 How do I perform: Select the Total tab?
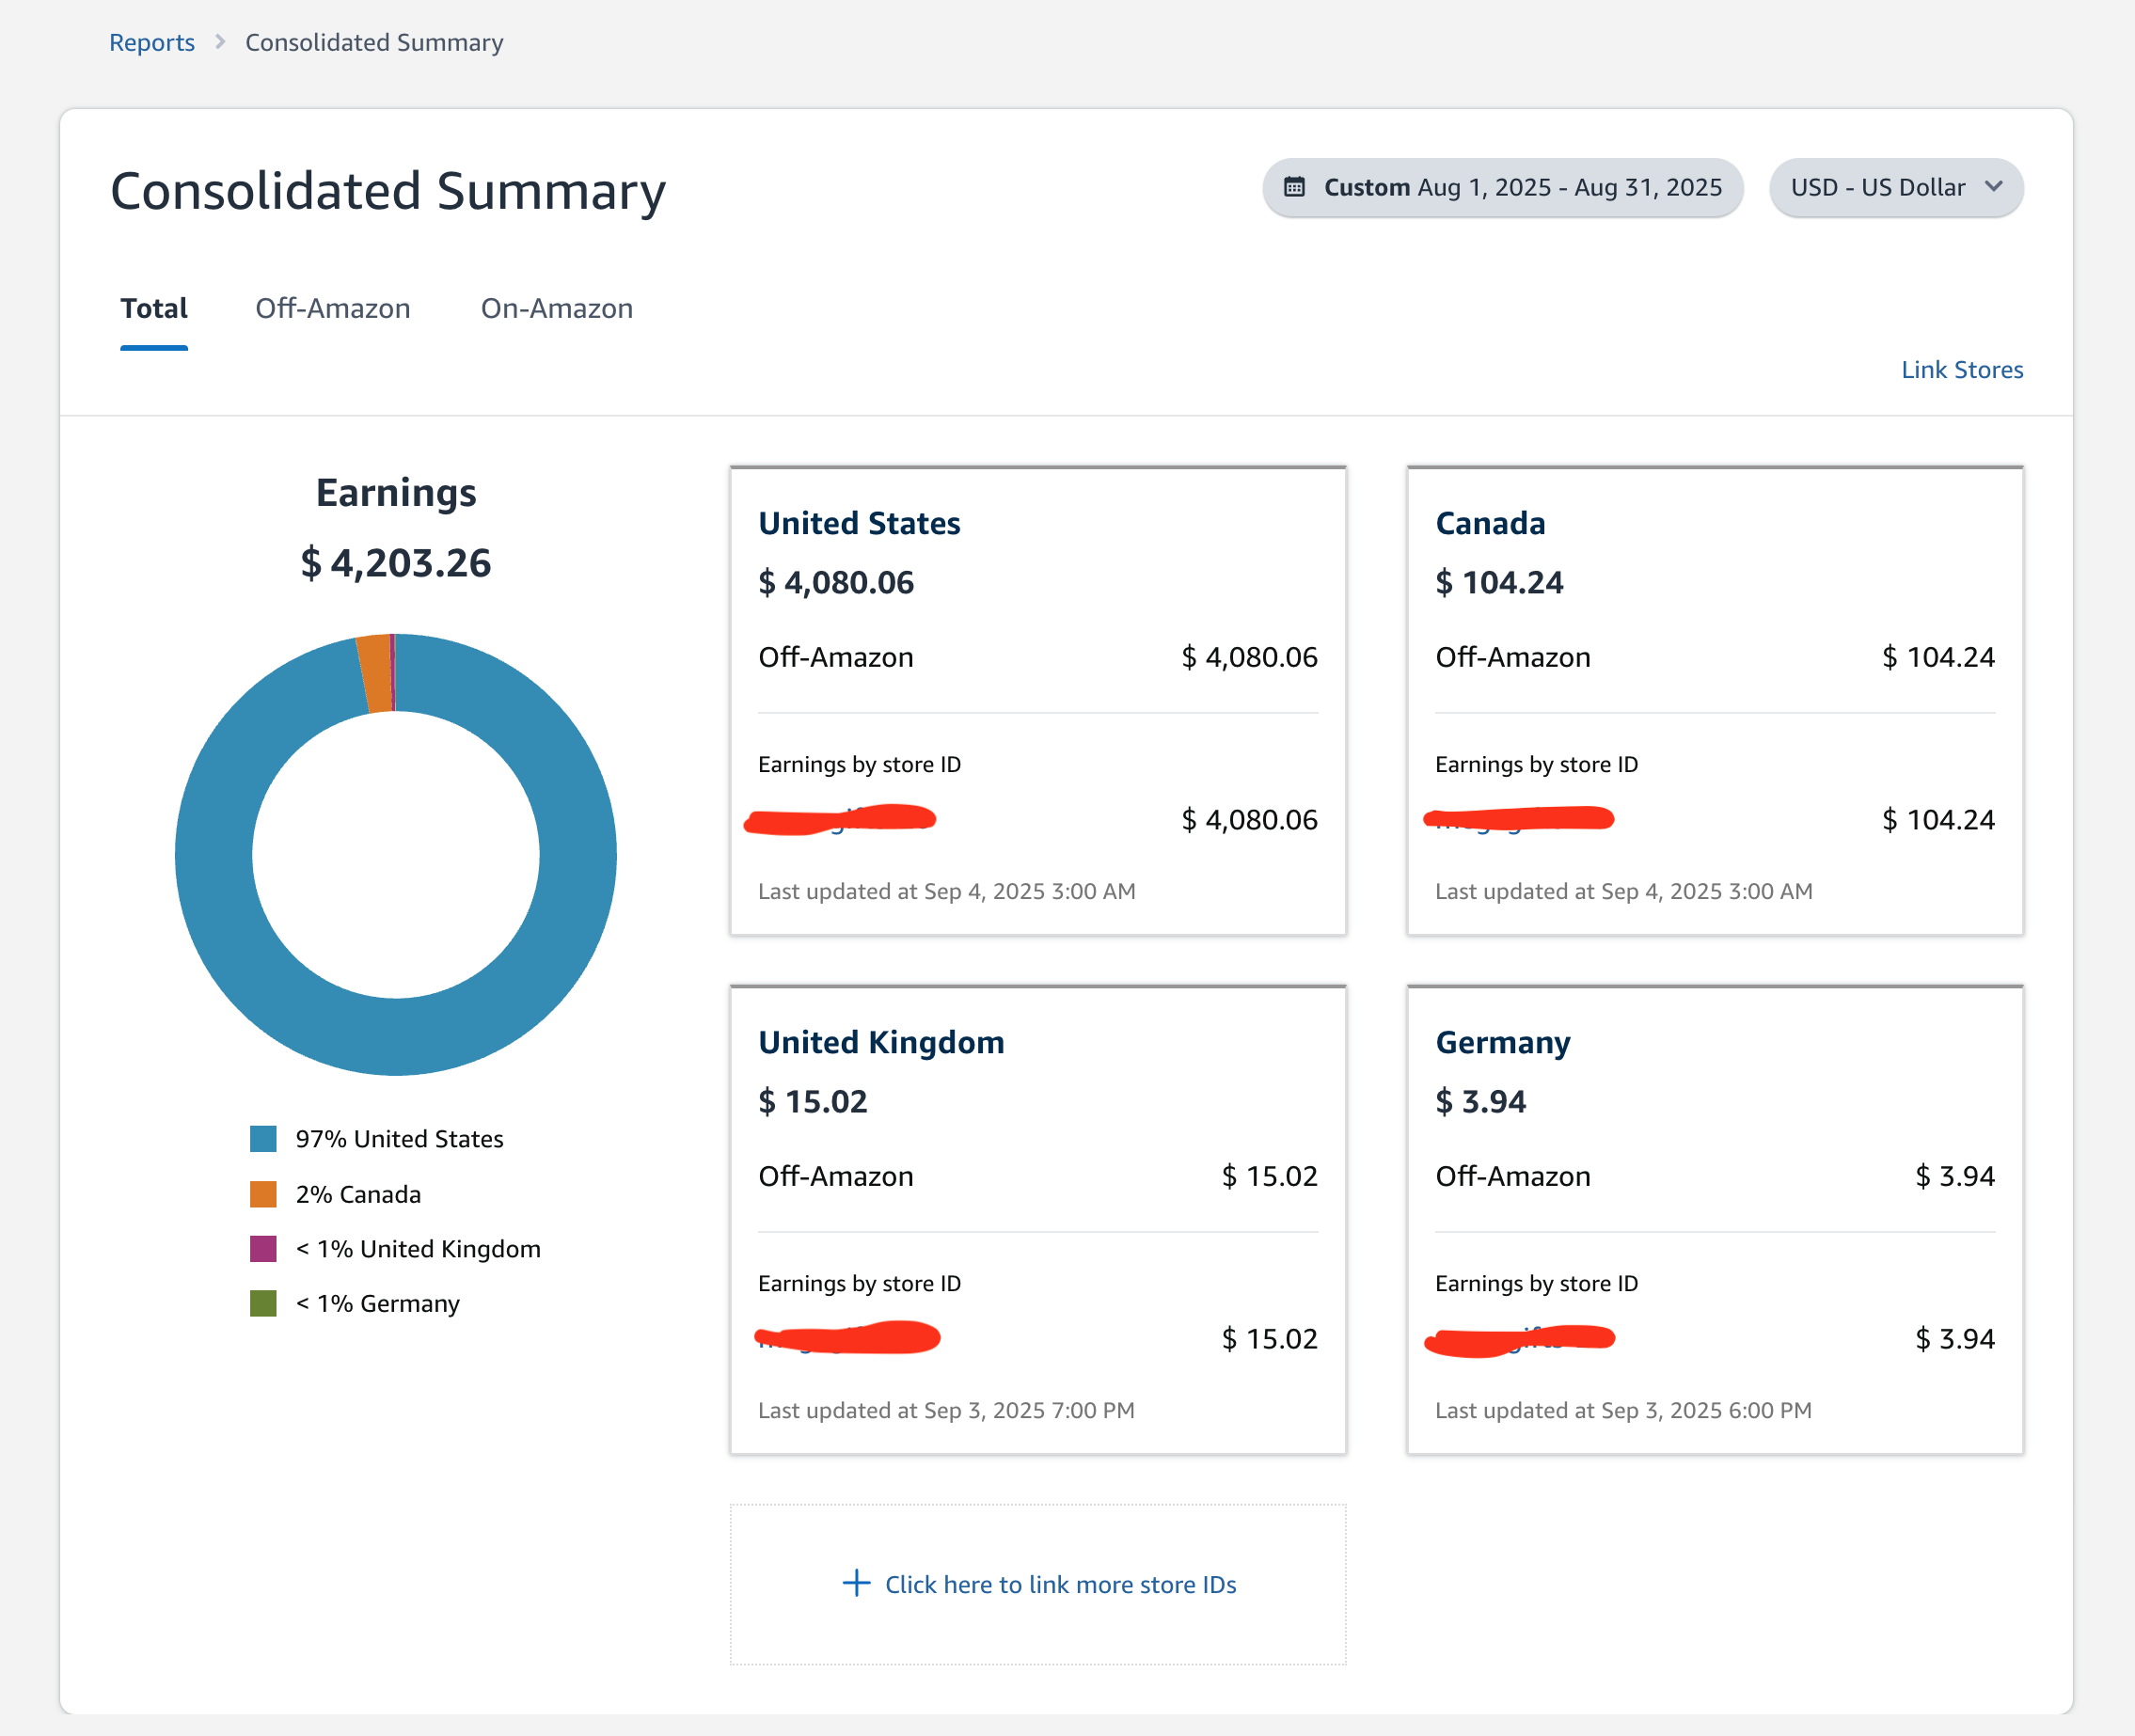(154, 308)
